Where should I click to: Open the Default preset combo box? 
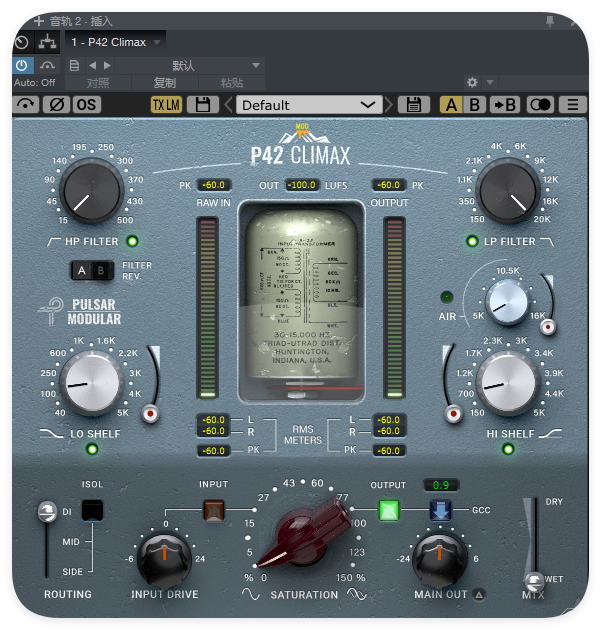[309, 105]
